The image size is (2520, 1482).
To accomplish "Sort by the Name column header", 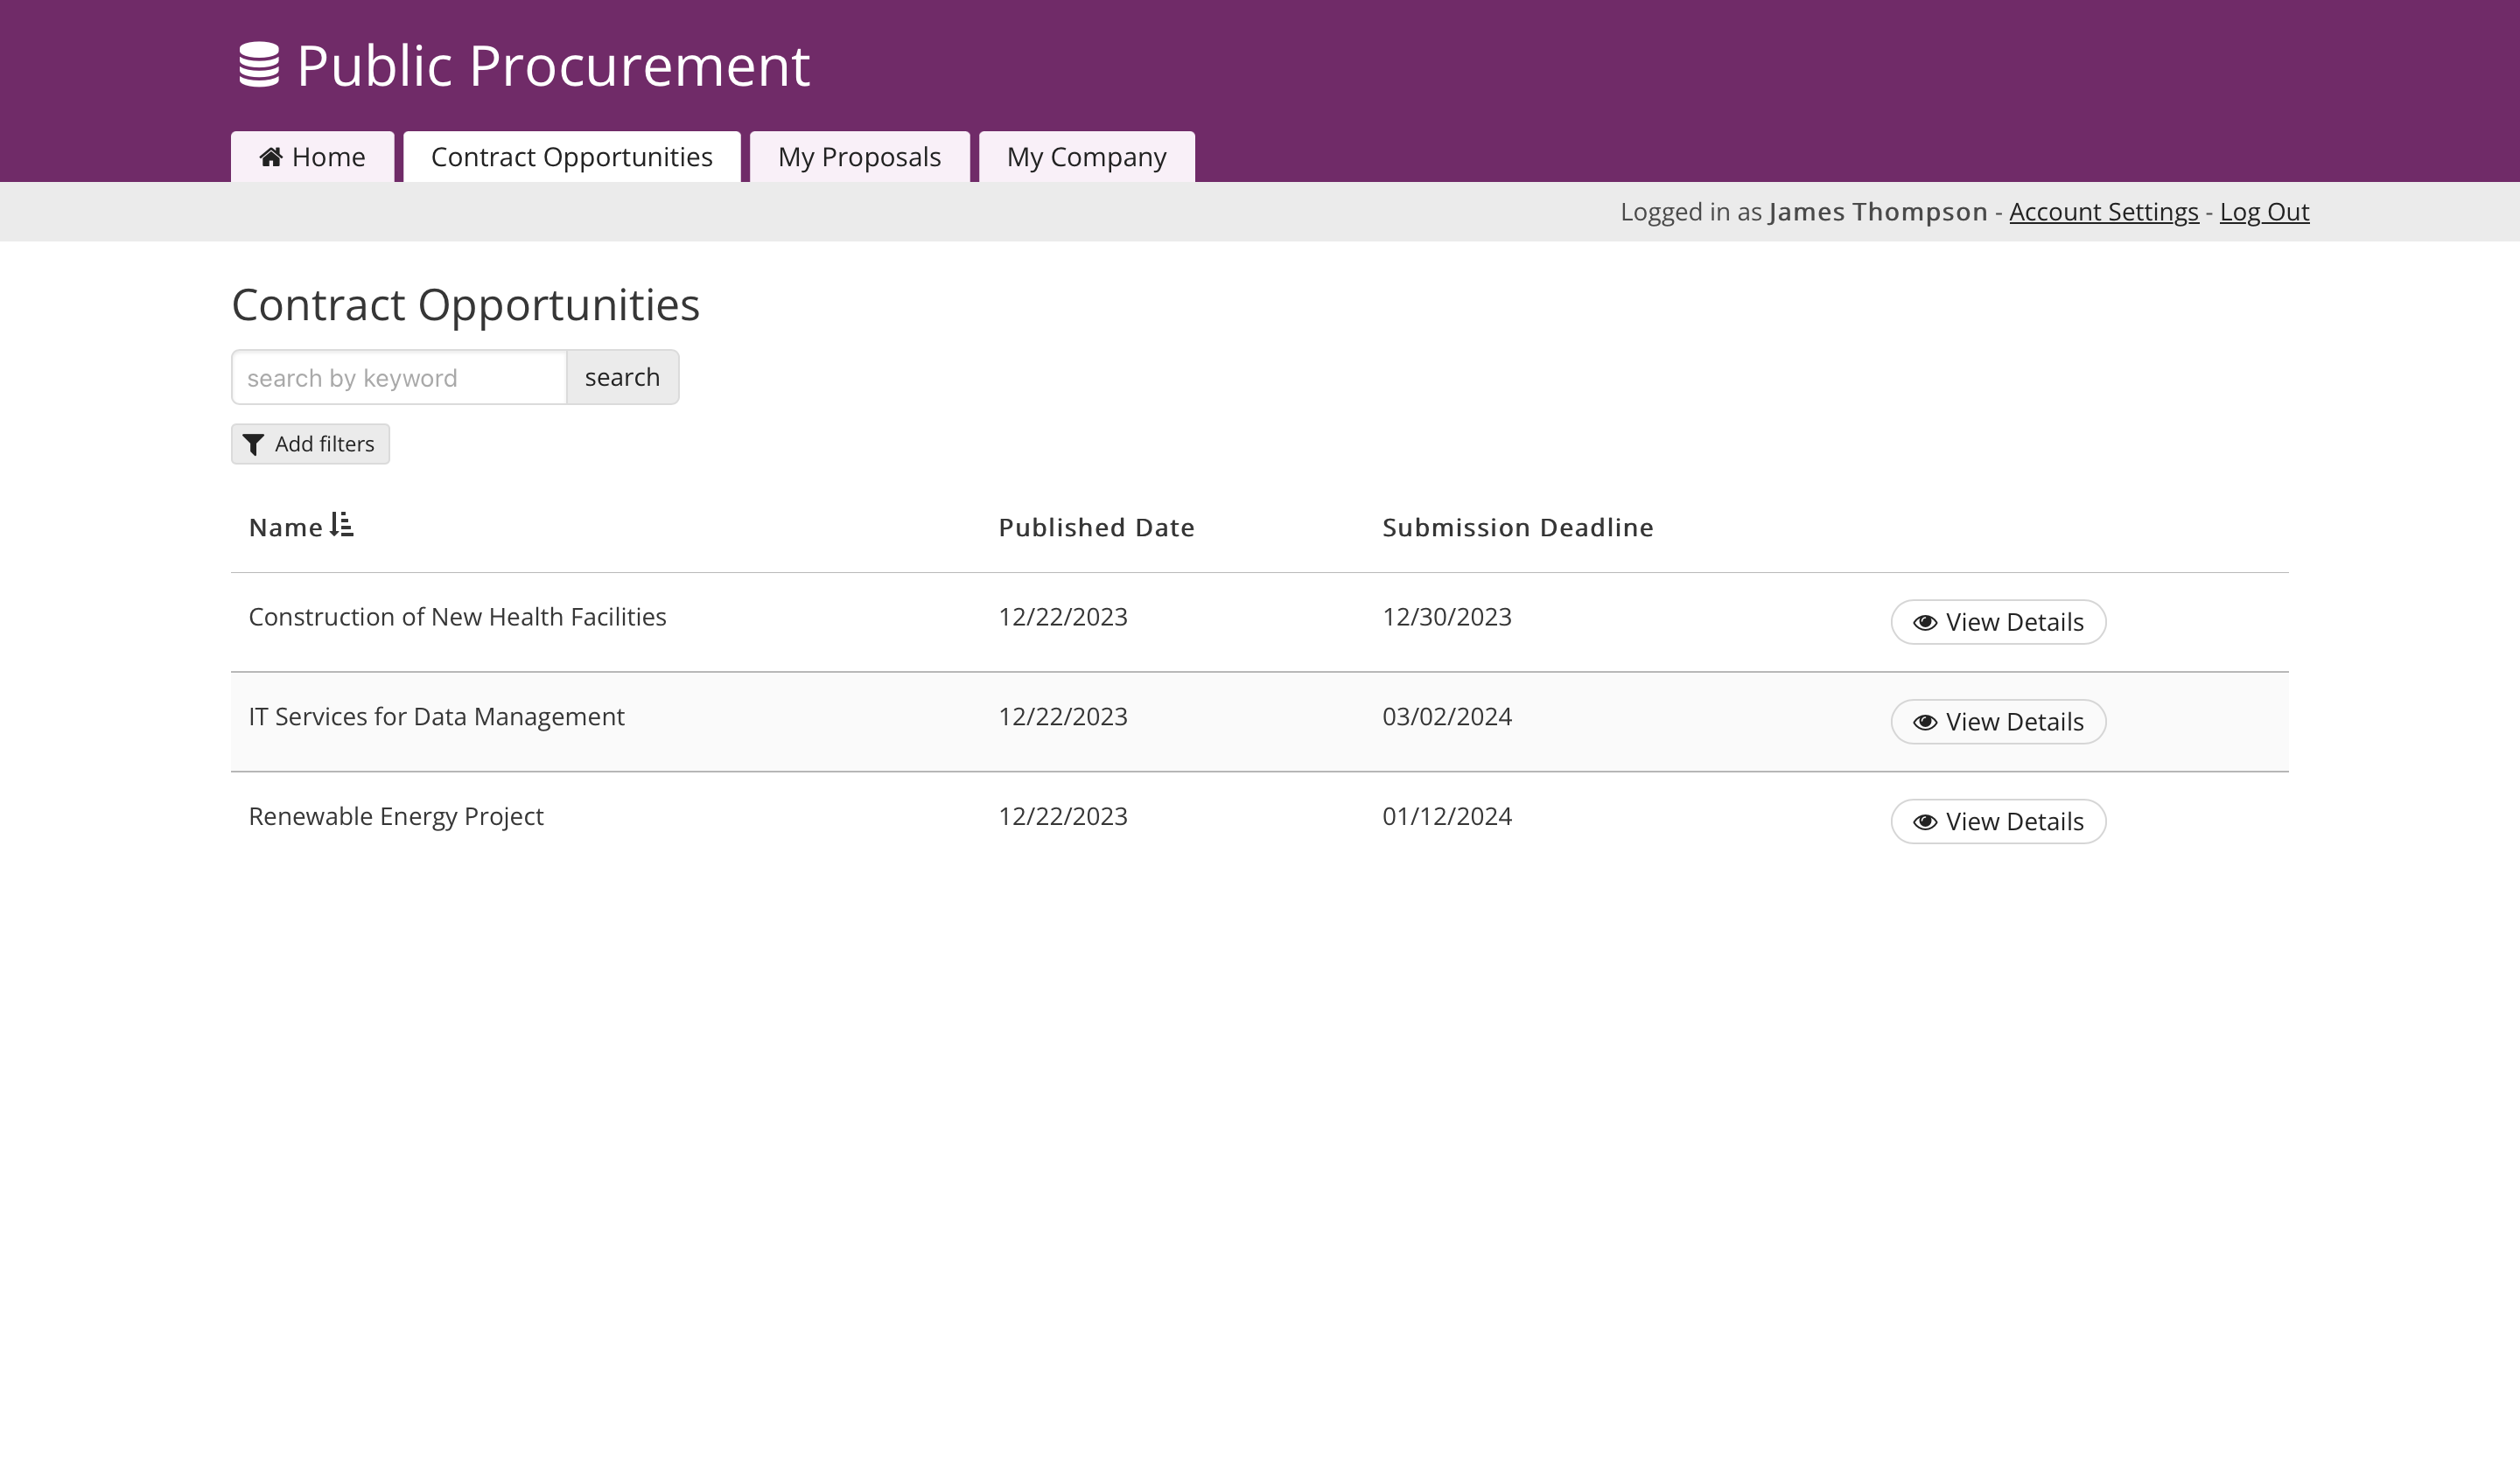I will point(286,528).
